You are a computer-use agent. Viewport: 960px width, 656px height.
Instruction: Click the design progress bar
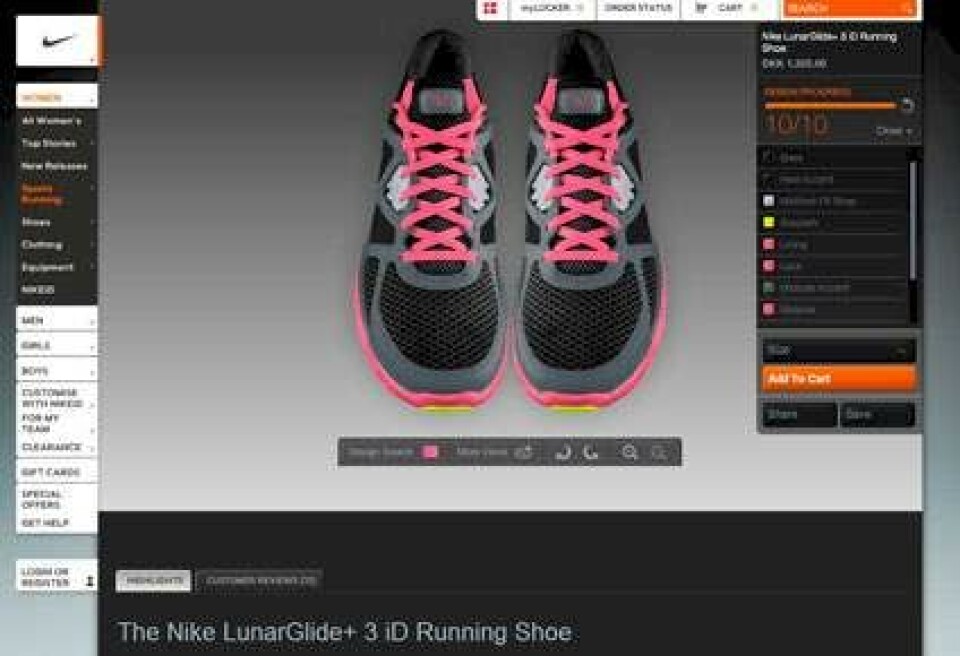[830, 106]
